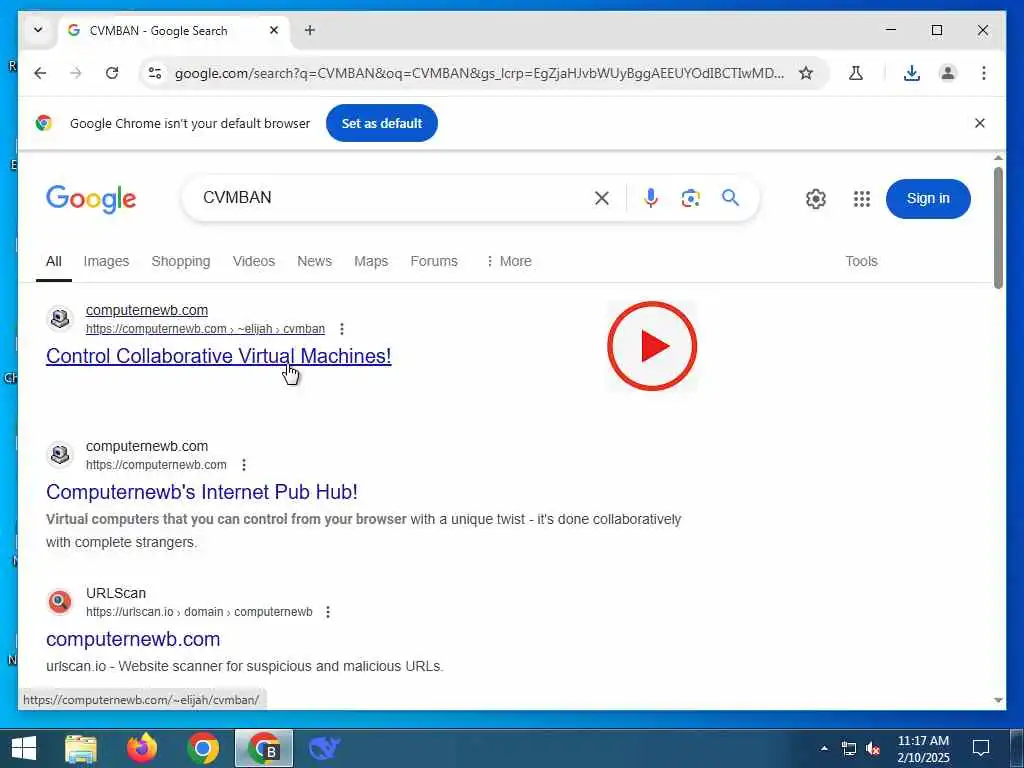The width and height of the screenshot is (1024, 768).
Task: Open the Google apps grid
Action: pyautogui.click(x=862, y=199)
